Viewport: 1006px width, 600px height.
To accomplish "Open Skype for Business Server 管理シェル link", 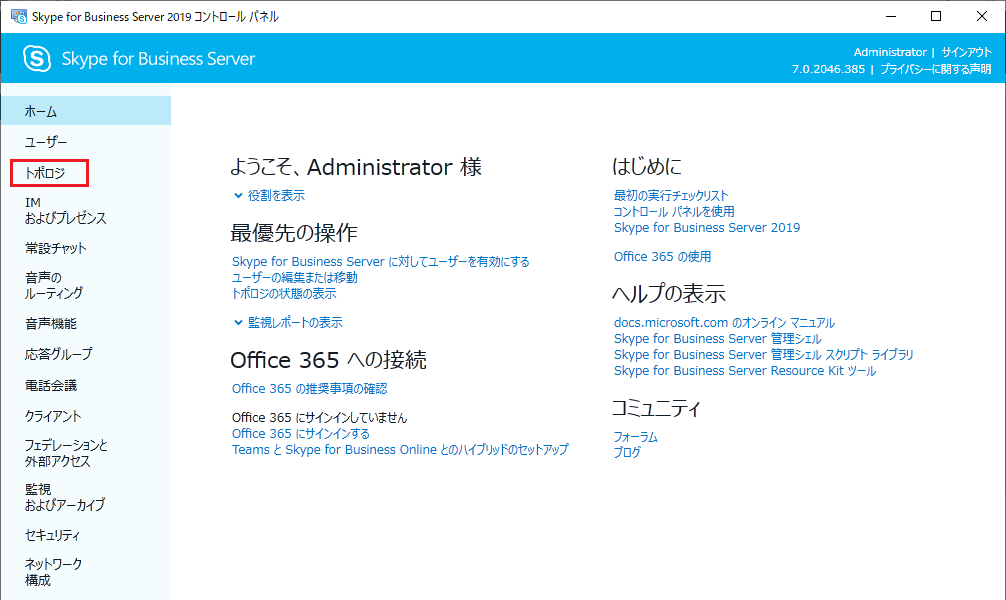I will click(717, 339).
